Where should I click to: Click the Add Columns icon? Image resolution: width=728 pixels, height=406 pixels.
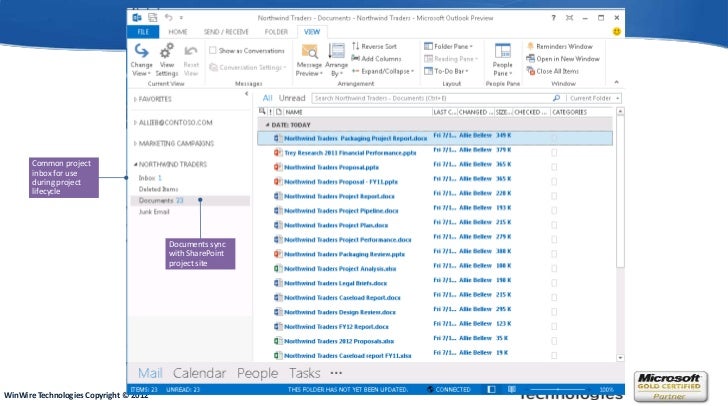356,59
